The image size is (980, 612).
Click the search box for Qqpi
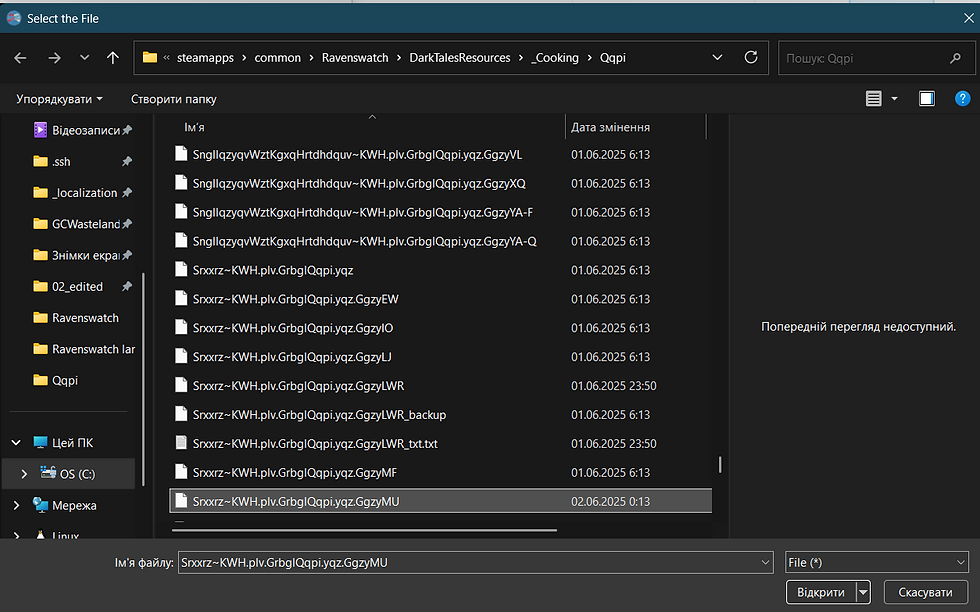click(876, 58)
